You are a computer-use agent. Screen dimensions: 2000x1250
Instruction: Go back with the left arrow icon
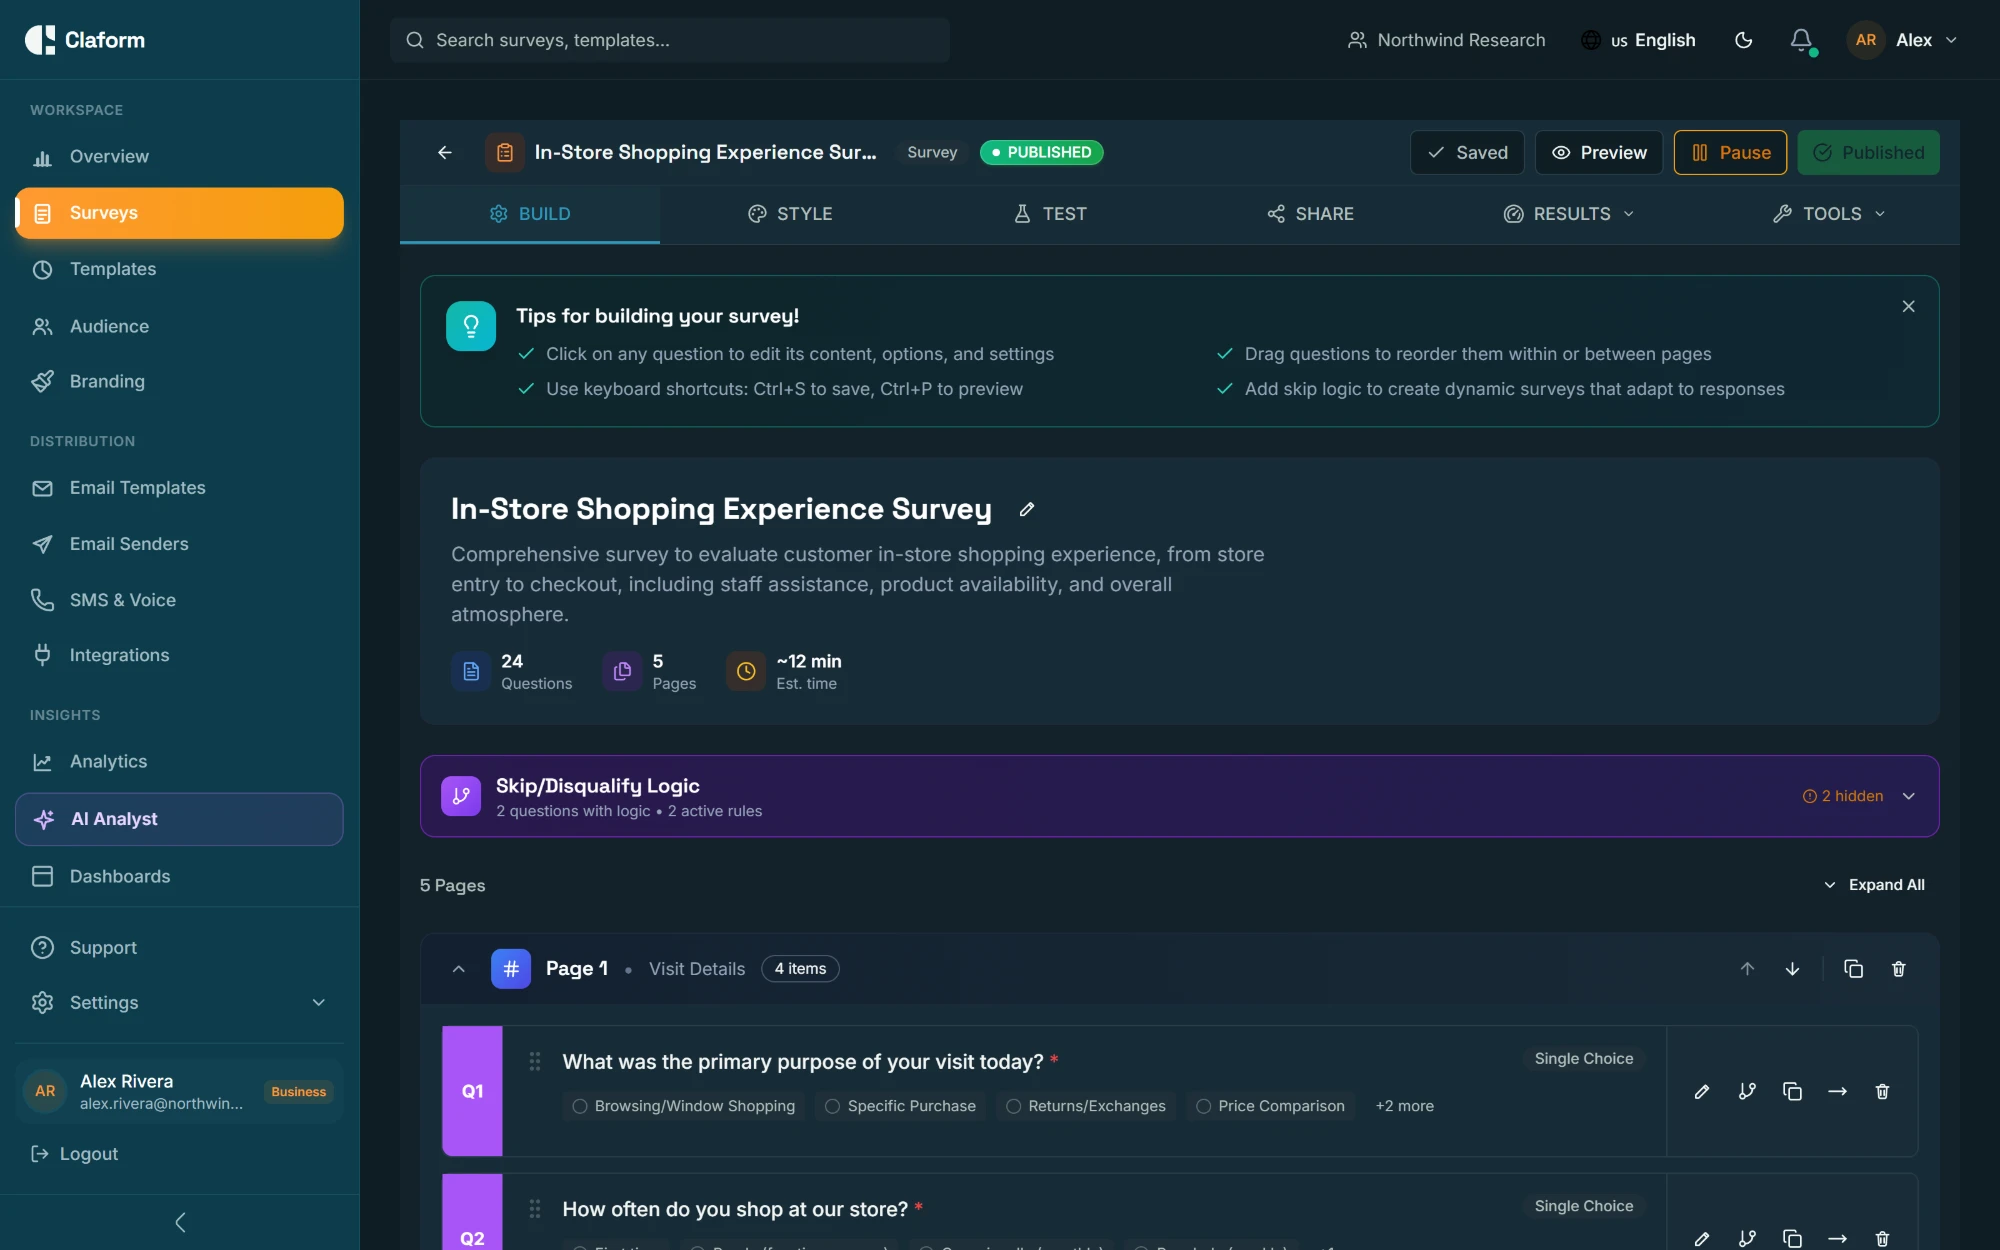445,152
